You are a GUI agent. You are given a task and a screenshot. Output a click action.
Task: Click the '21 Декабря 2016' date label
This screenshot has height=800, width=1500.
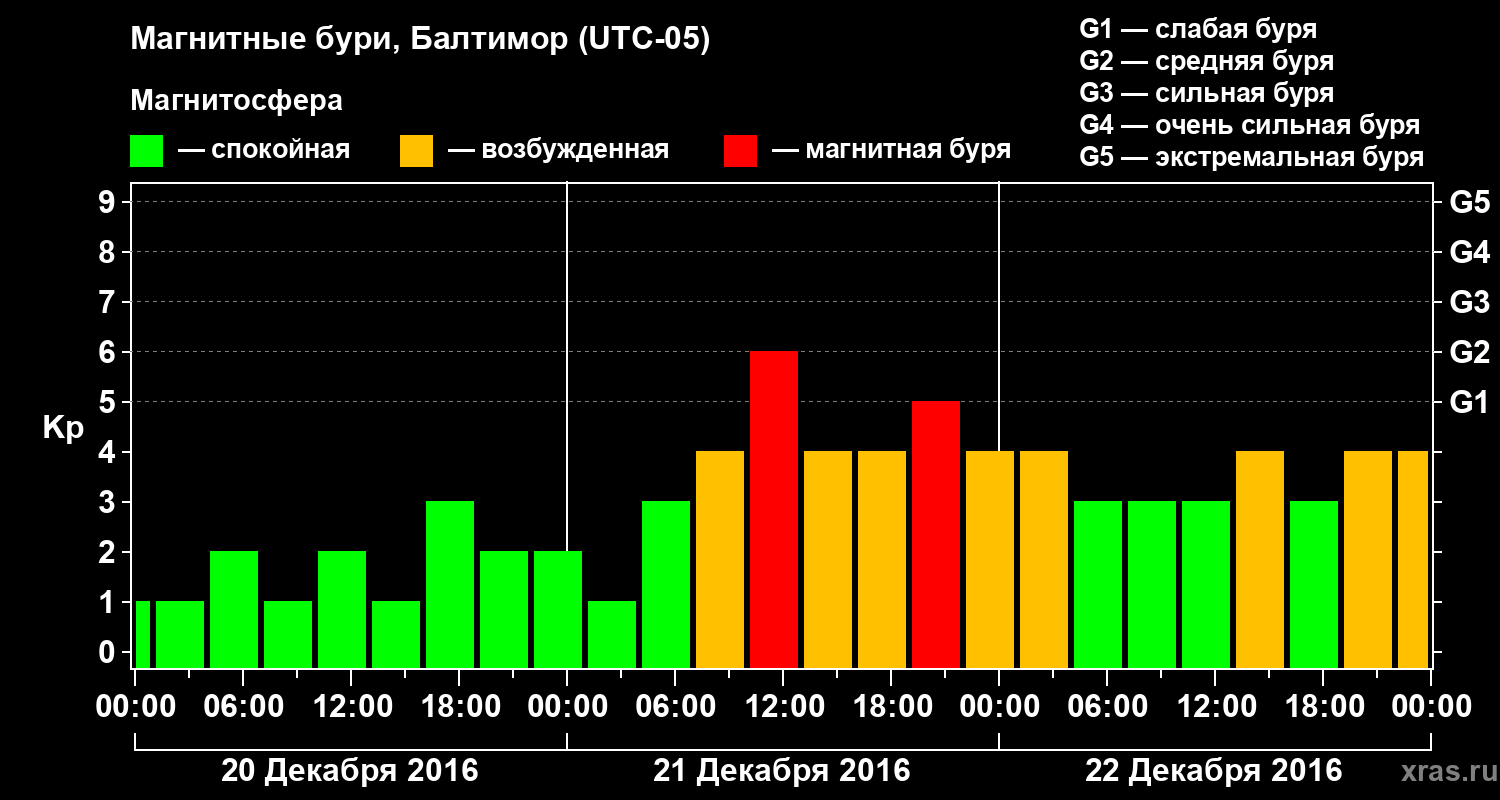(x=782, y=771)
